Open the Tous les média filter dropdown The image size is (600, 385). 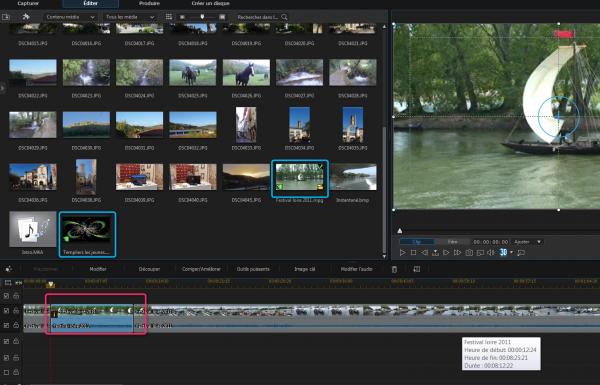pyautogui.click(x=130, y=17)
